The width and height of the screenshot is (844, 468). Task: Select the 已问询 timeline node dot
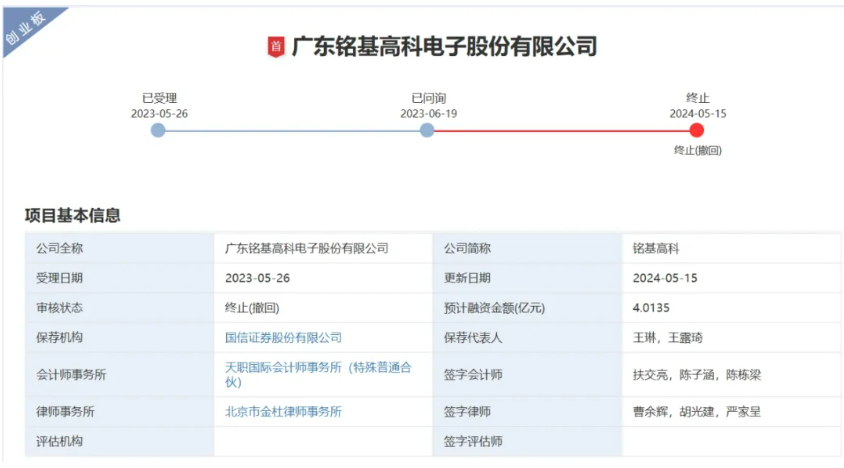coord(427,130)
